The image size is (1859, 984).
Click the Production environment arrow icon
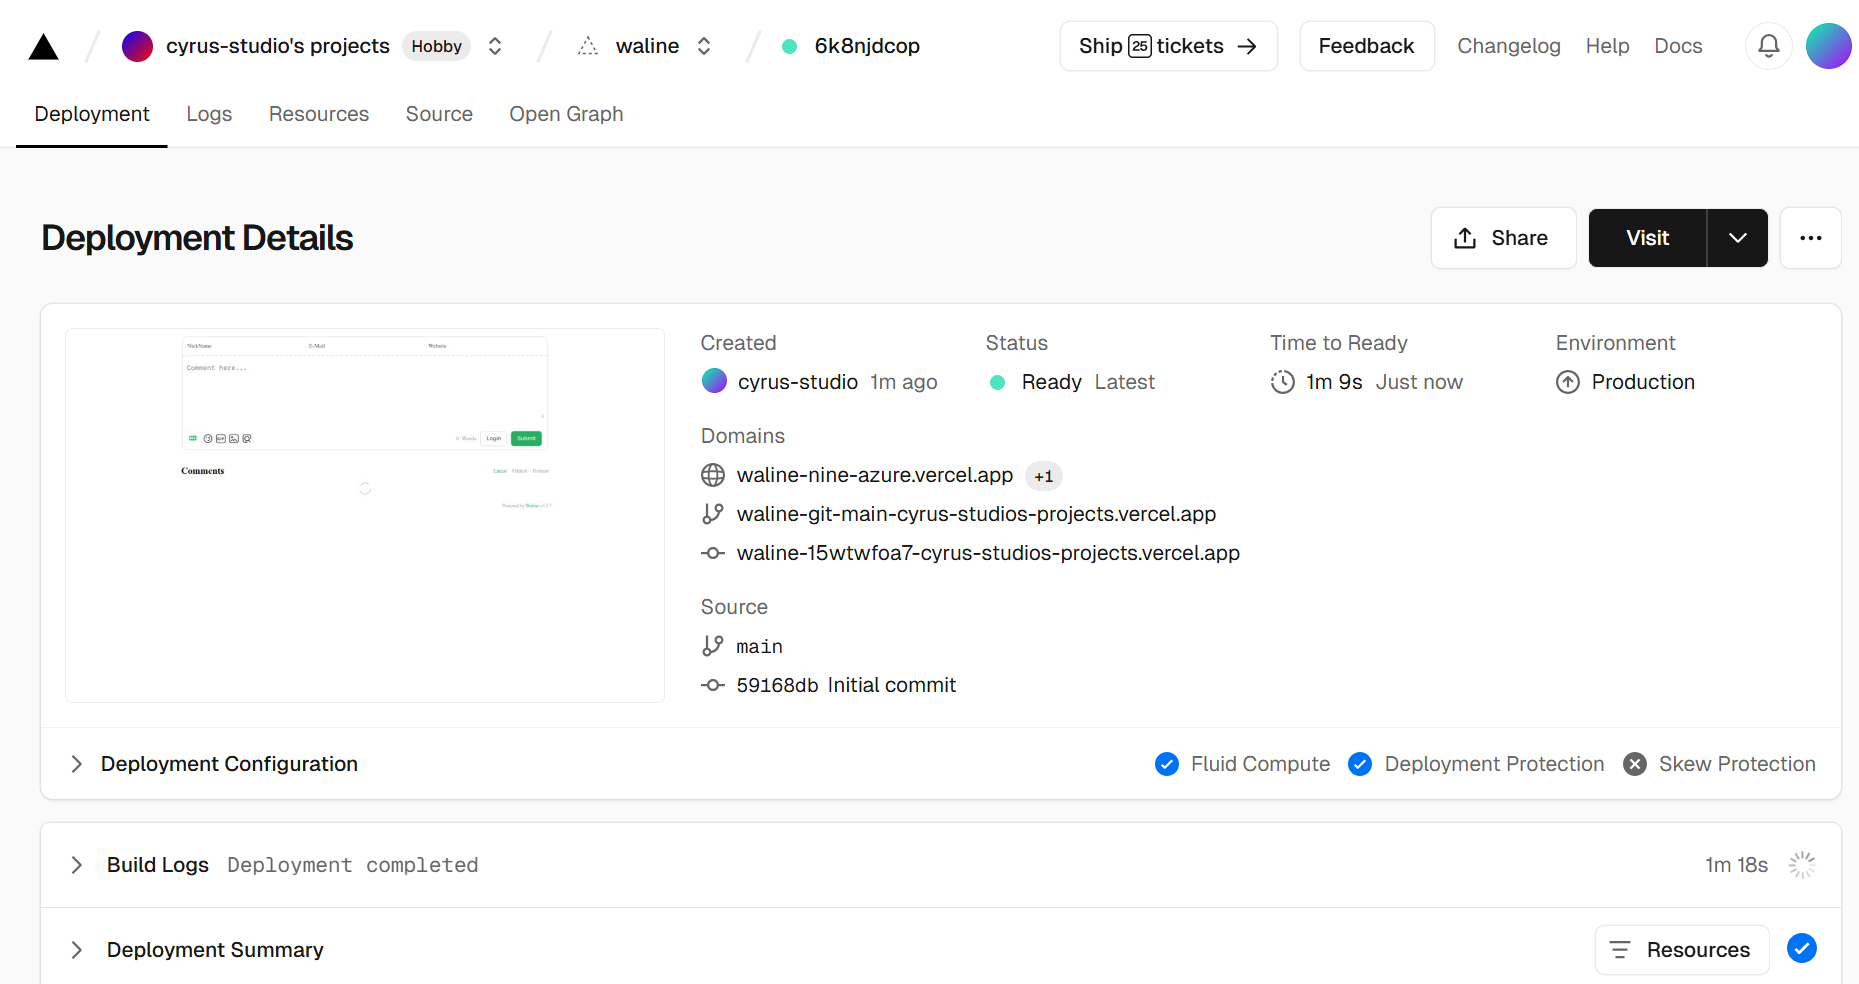pos(1568,382)
